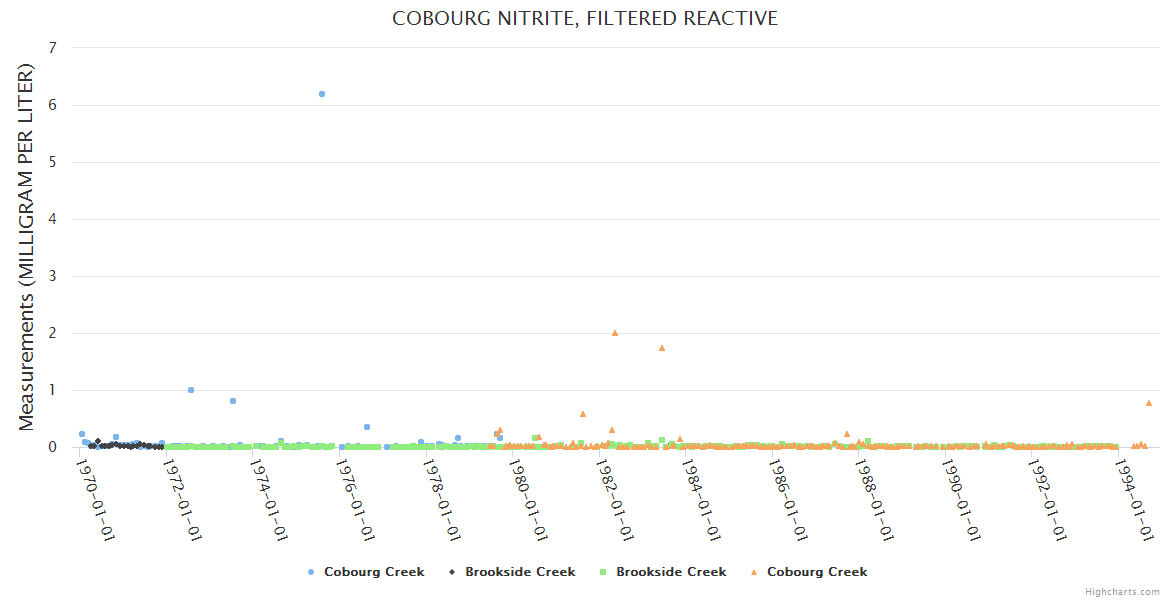Select the blue data point at value 1
This screenshot has height=600, width=1170.
click(x=191, y=390)
